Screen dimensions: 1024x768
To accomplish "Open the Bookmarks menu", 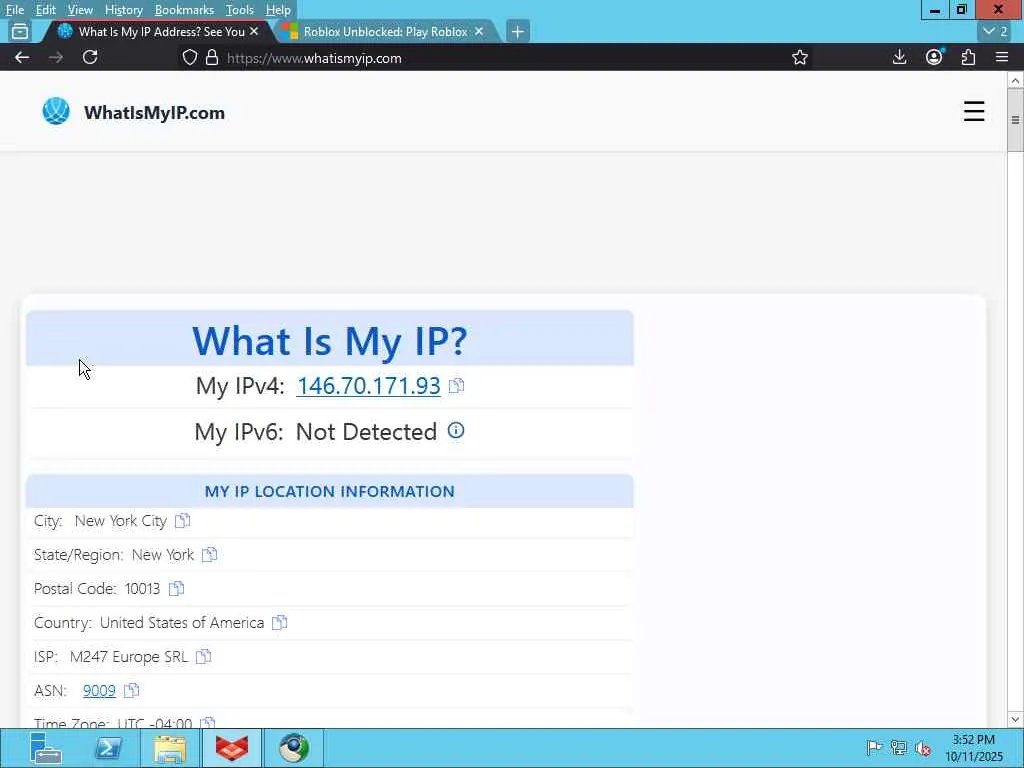I will [184, 10].
